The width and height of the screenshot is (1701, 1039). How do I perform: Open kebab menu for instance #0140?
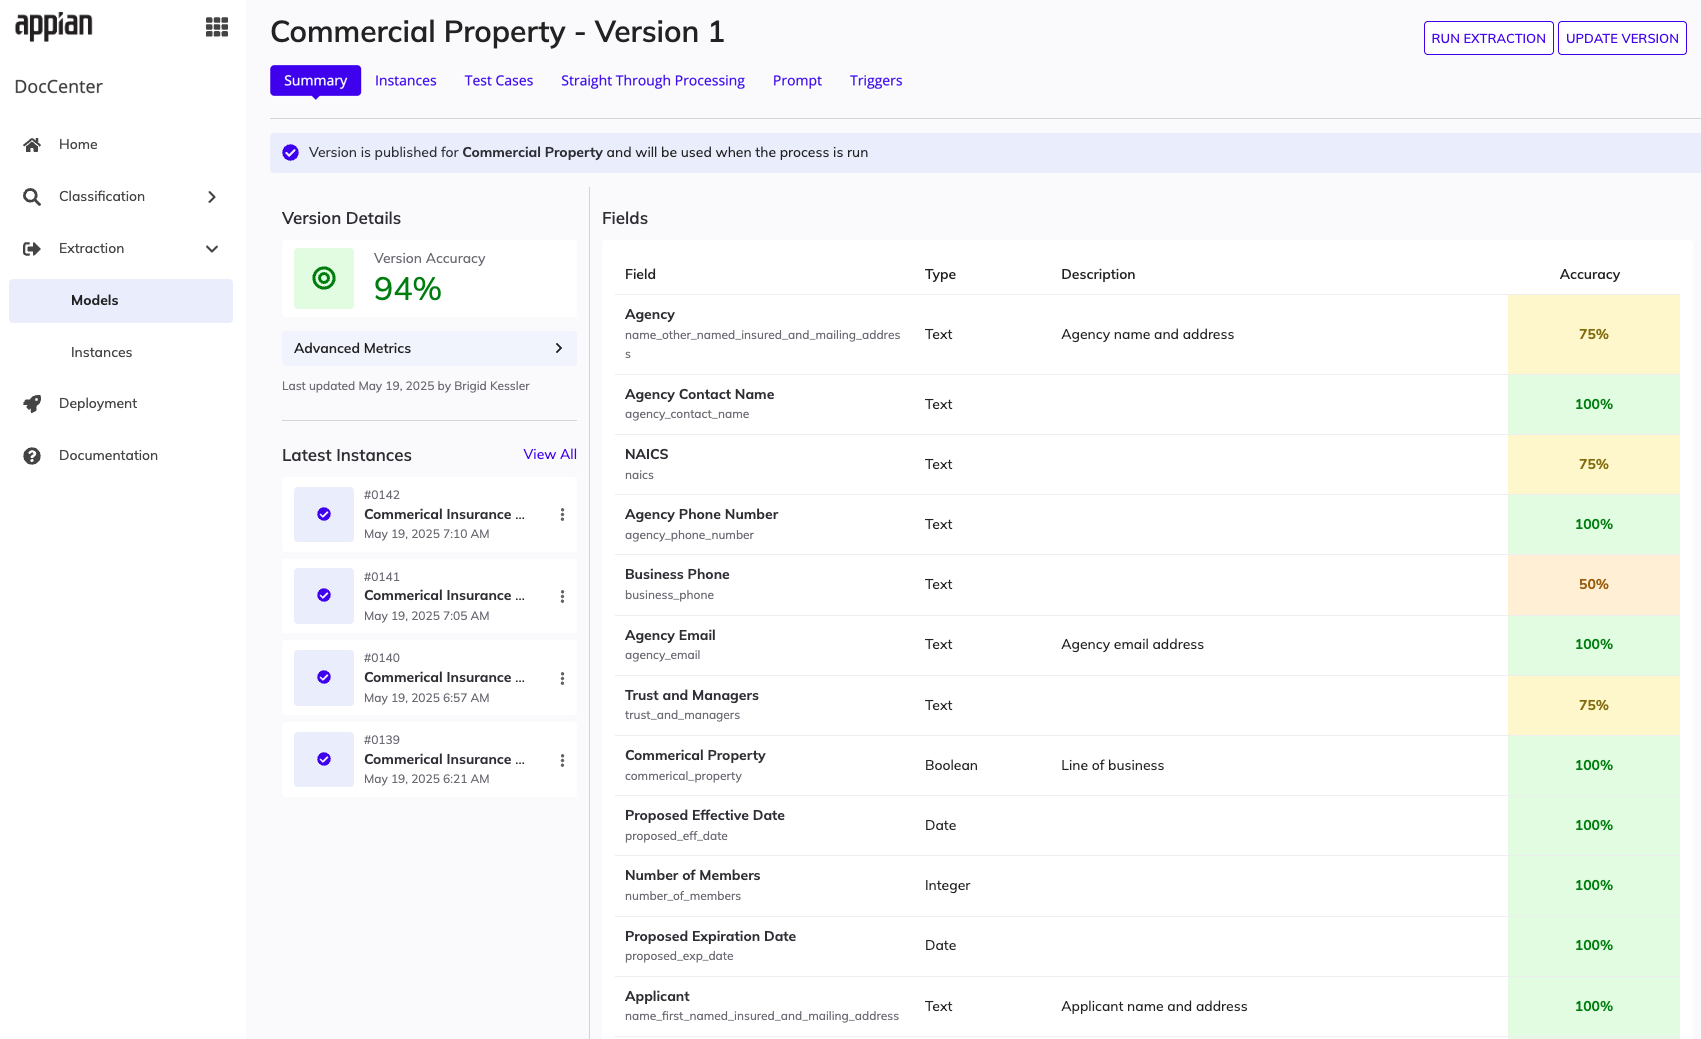tap(562, 678)
